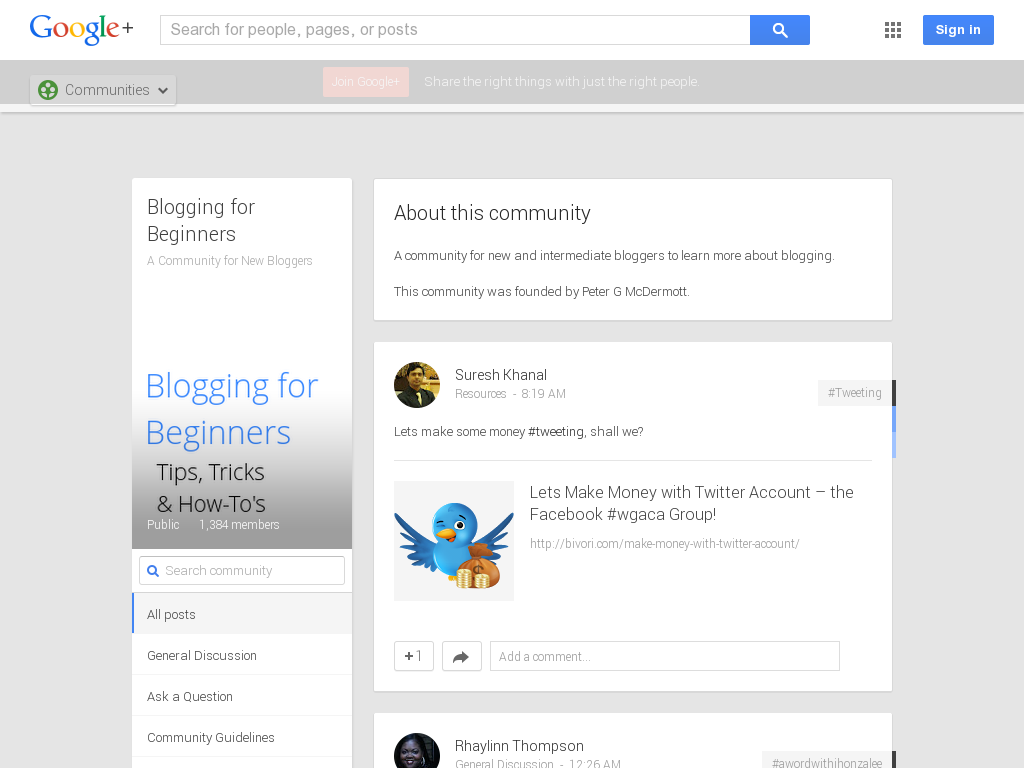This screenshot has height=768, width=1024.
Task: Click the '1,384 members' text
Action: click(239, 524)
